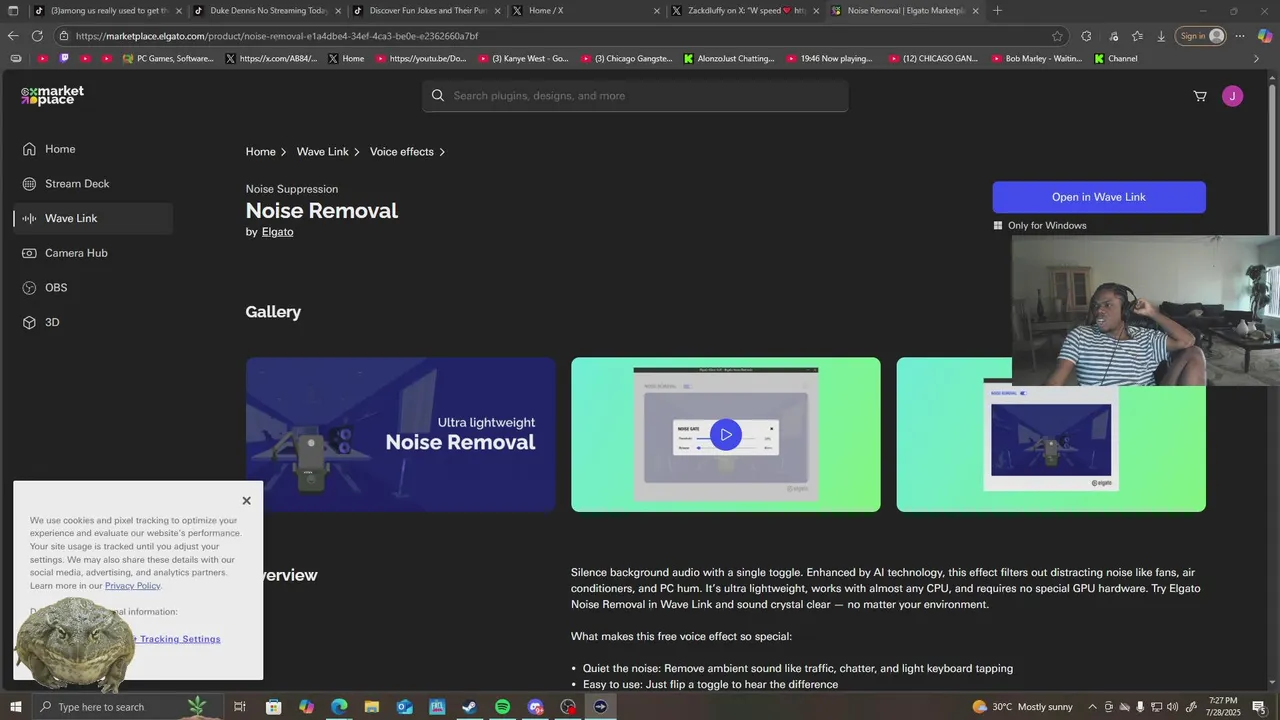The height and width of the screenshot is (720, 1280).
Task: Open browser settings and more menu
Action: (x=1240, y=36)
